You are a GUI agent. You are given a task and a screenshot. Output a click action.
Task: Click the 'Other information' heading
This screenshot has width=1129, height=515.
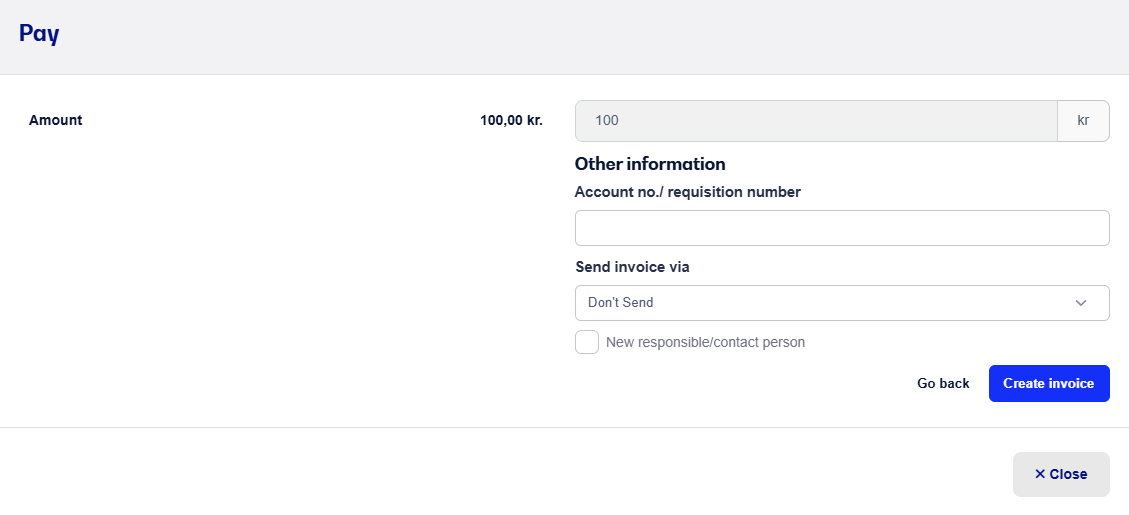tap(650, 164)
